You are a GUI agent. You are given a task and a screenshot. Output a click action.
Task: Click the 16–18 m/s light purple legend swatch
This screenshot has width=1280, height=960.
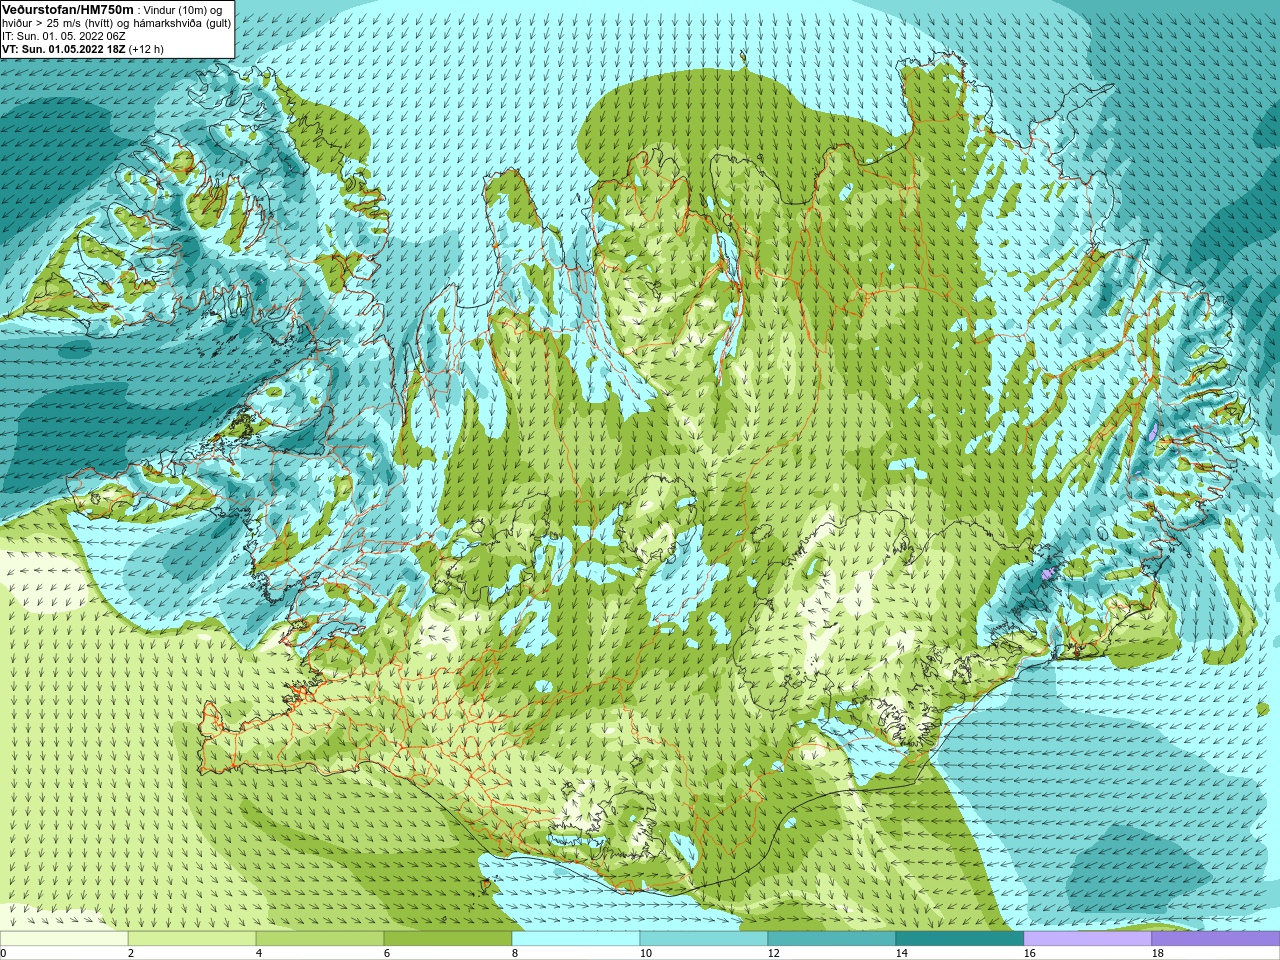[x=1088, y=938]
